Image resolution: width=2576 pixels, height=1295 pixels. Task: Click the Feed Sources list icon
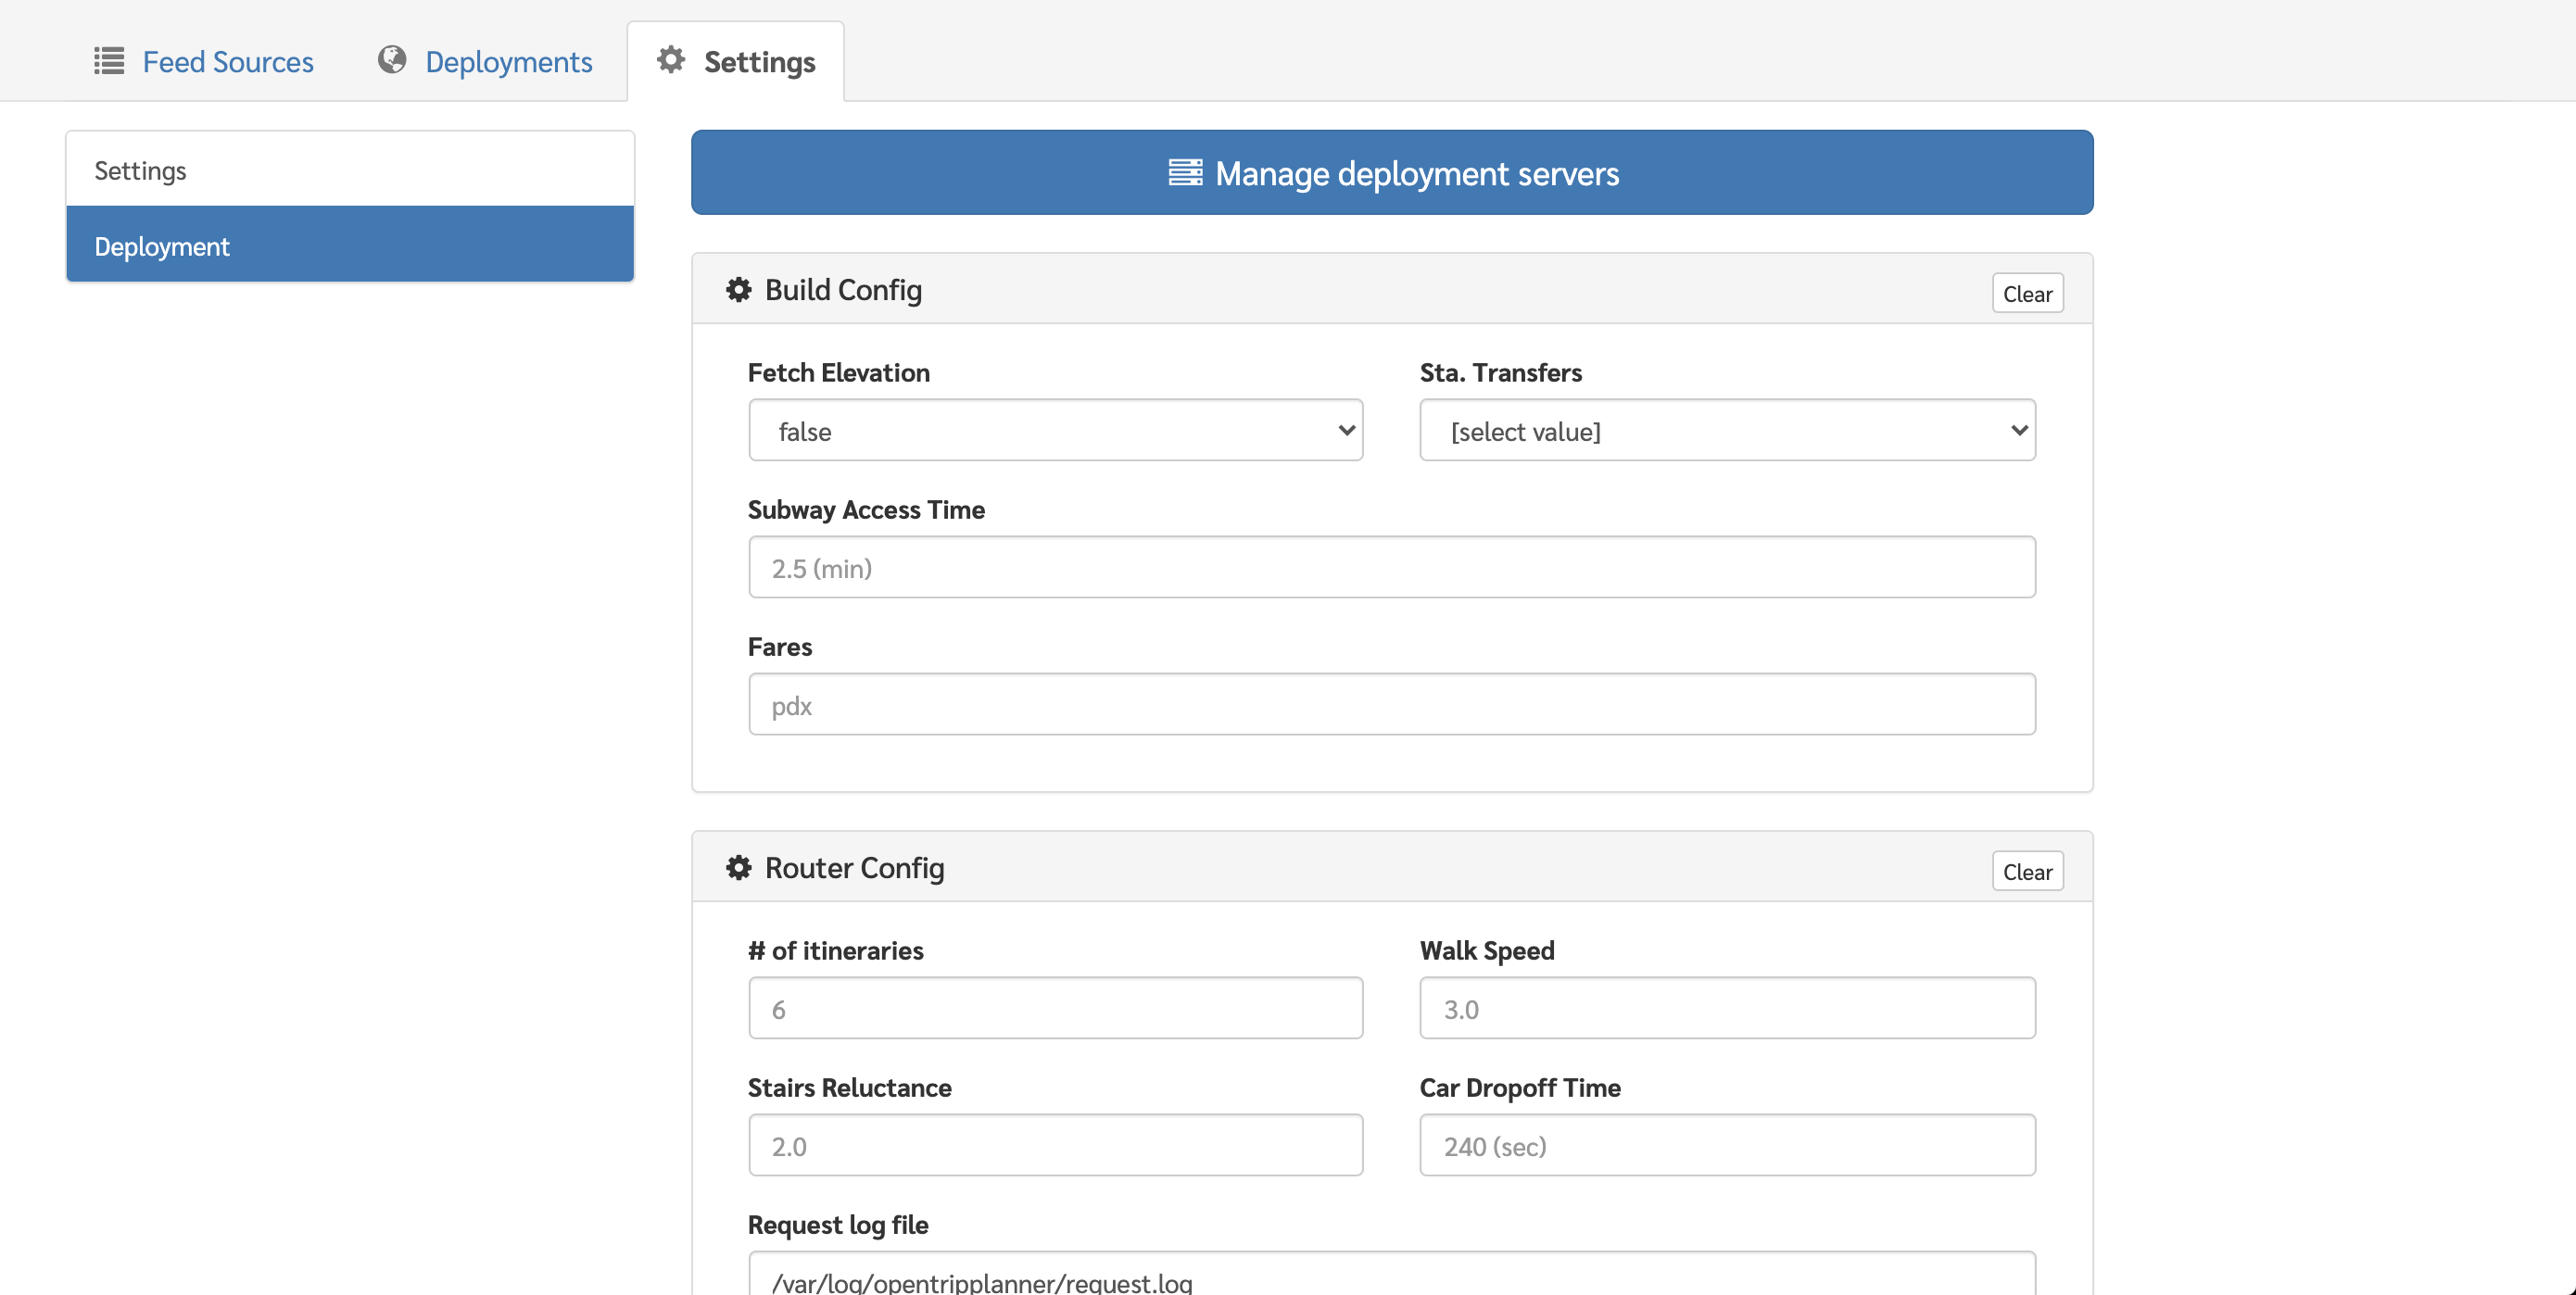[x=109, y=61]
